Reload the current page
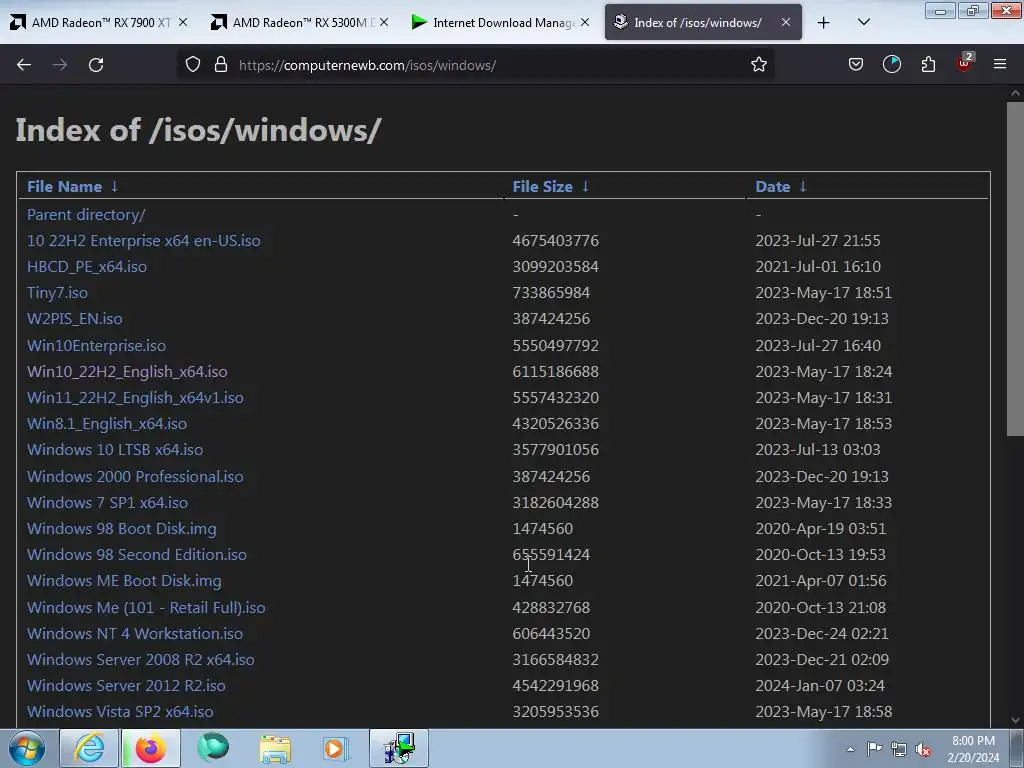 point(96,65)
